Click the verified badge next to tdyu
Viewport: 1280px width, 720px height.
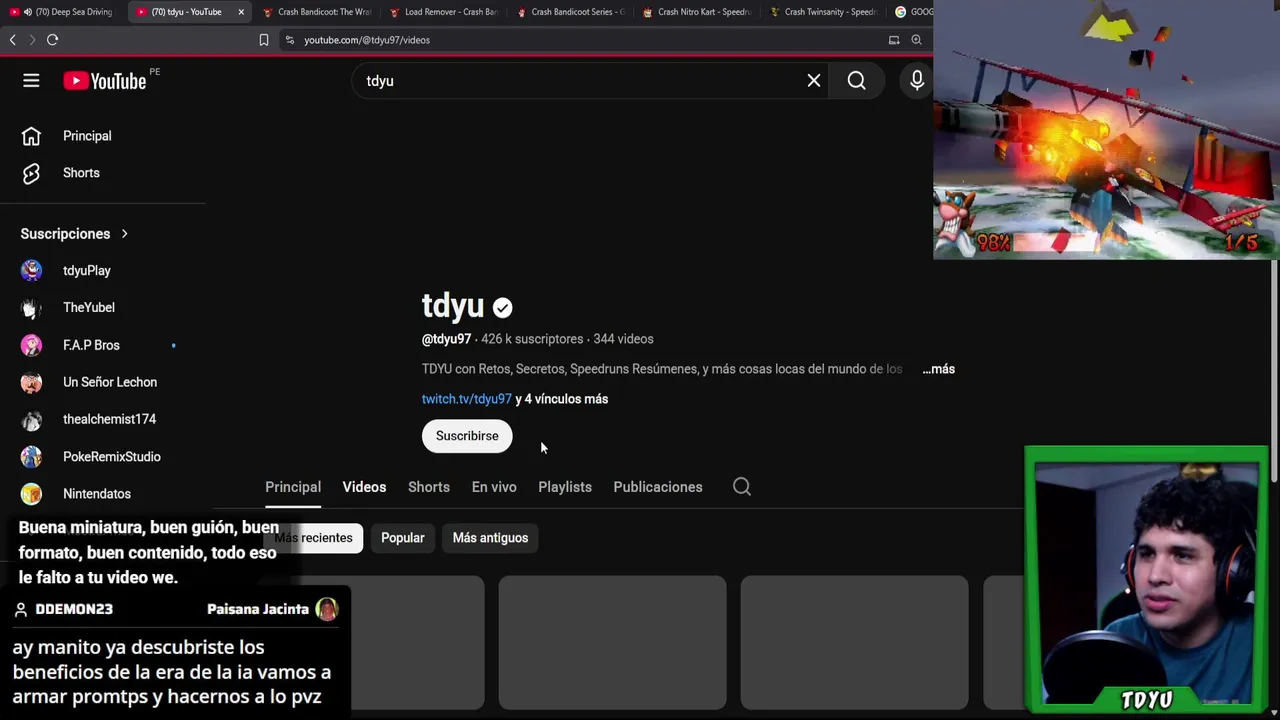(502, 308)
